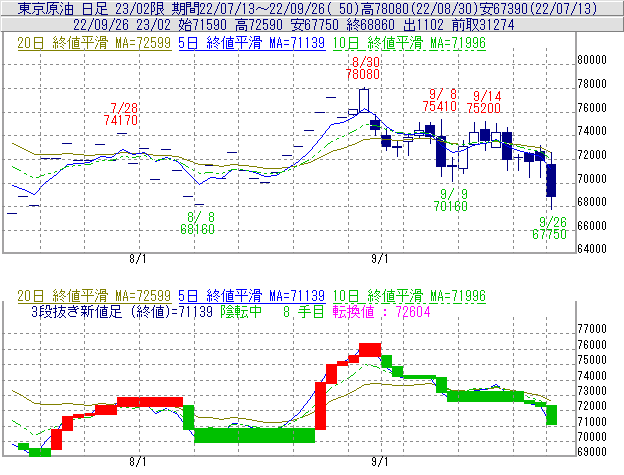This screenshot has width=624, height=475.
Task: Click the 3段抜き新値足 (終値)=71139 text
Action: tap(122, 311)
